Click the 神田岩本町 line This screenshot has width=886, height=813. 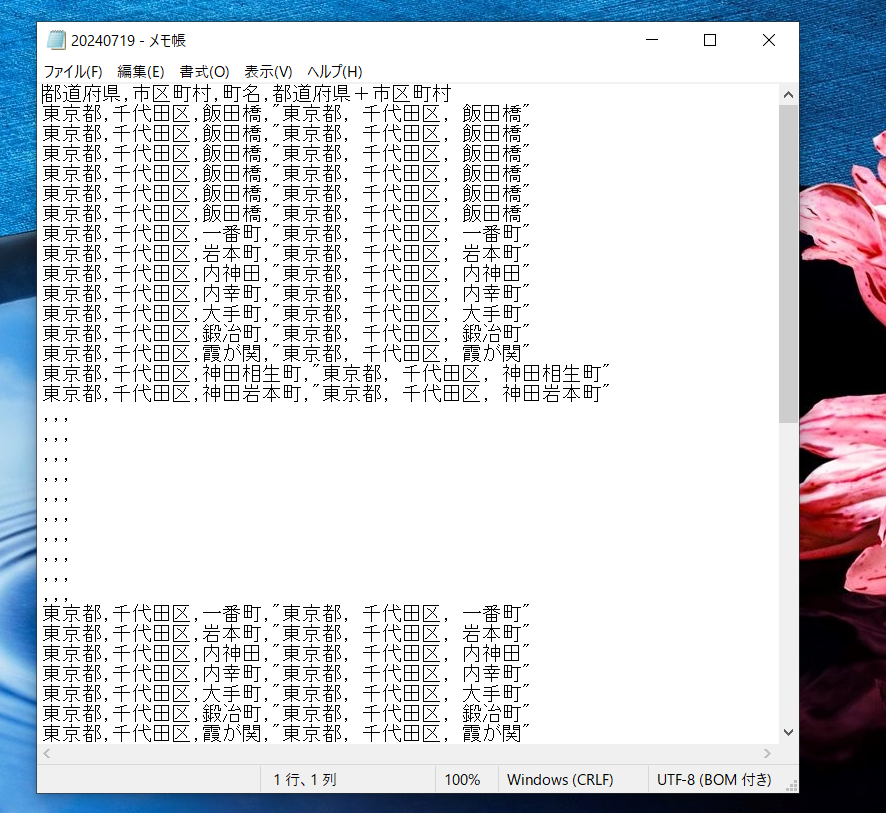coord(326,394)
